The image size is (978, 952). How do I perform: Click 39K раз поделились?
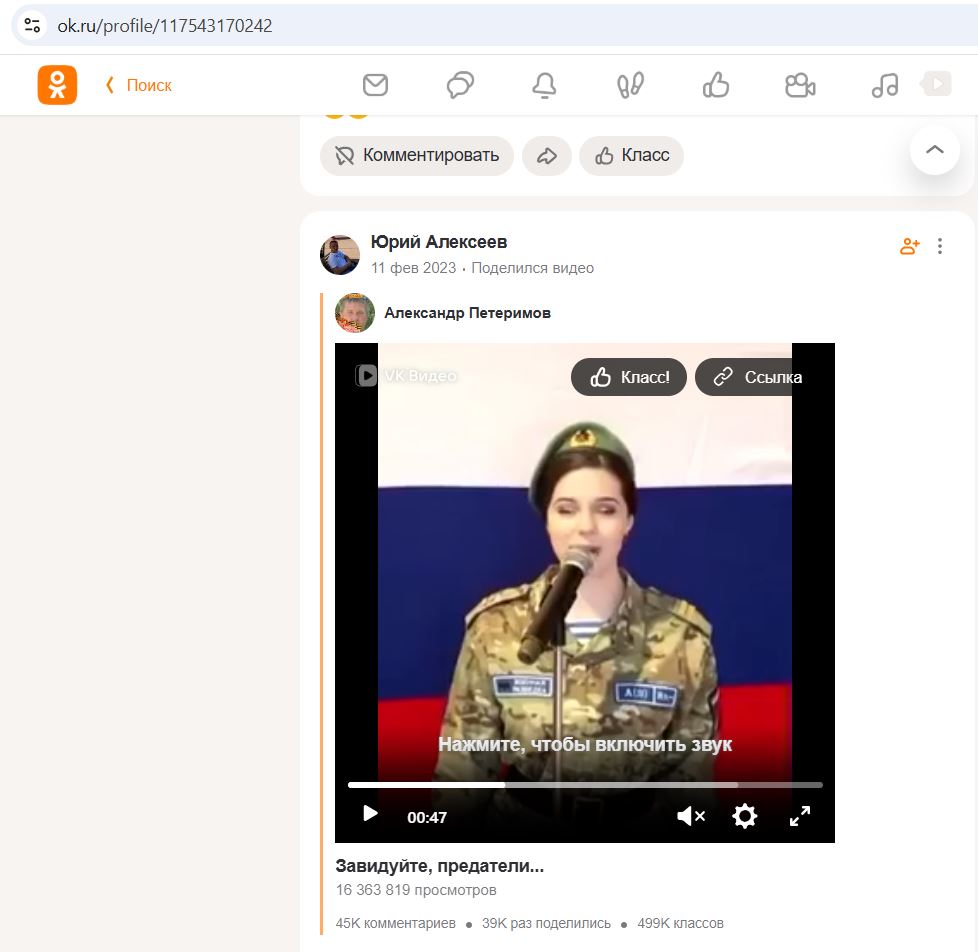[546, 923]
